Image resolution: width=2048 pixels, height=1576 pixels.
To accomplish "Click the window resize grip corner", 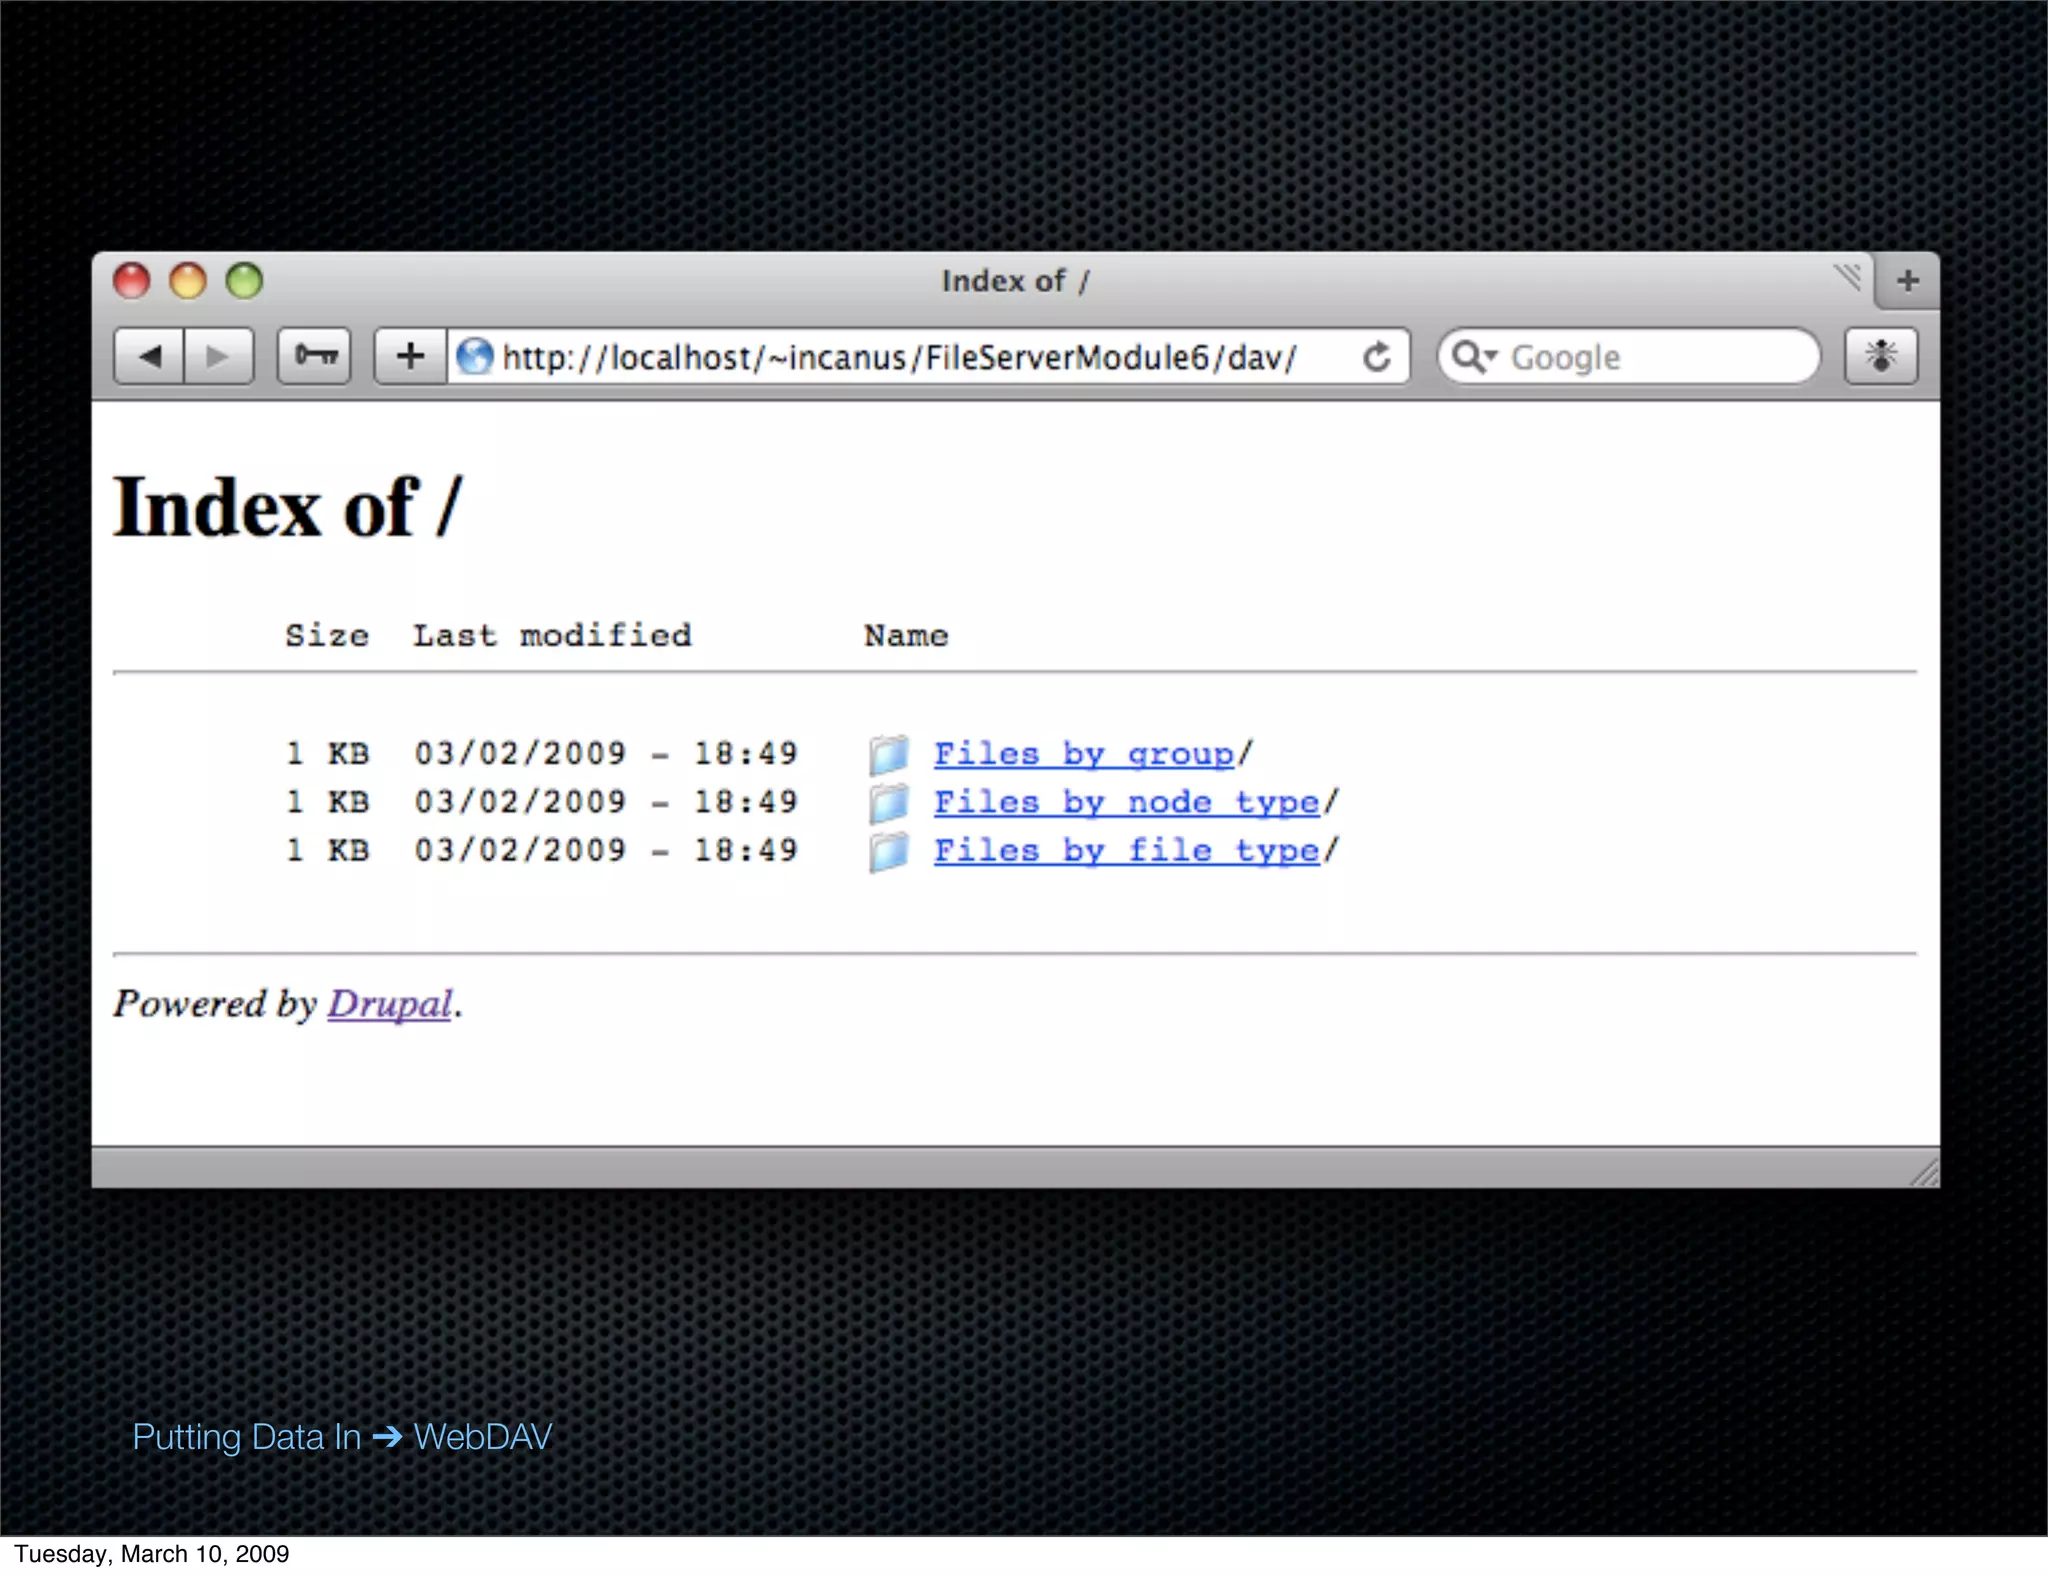I will click(x=1924, y=1171).
